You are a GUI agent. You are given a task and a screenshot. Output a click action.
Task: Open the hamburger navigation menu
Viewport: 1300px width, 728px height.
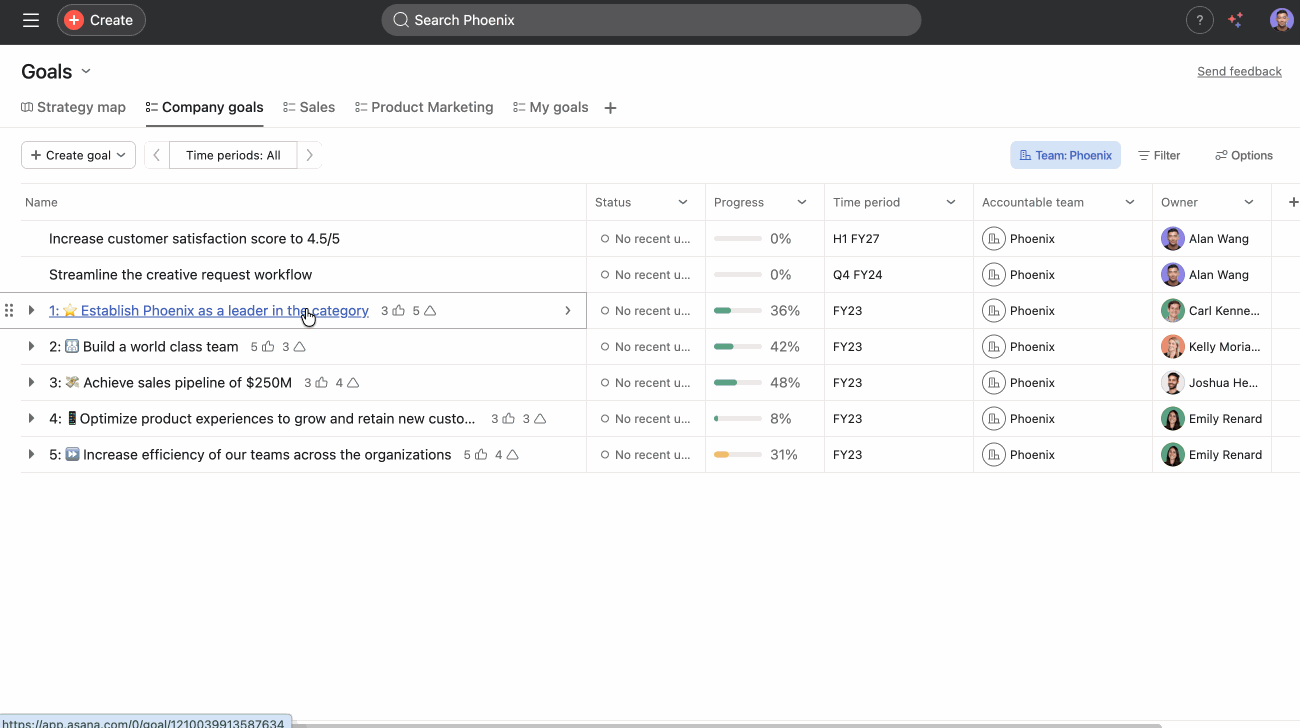coord(31,20)
